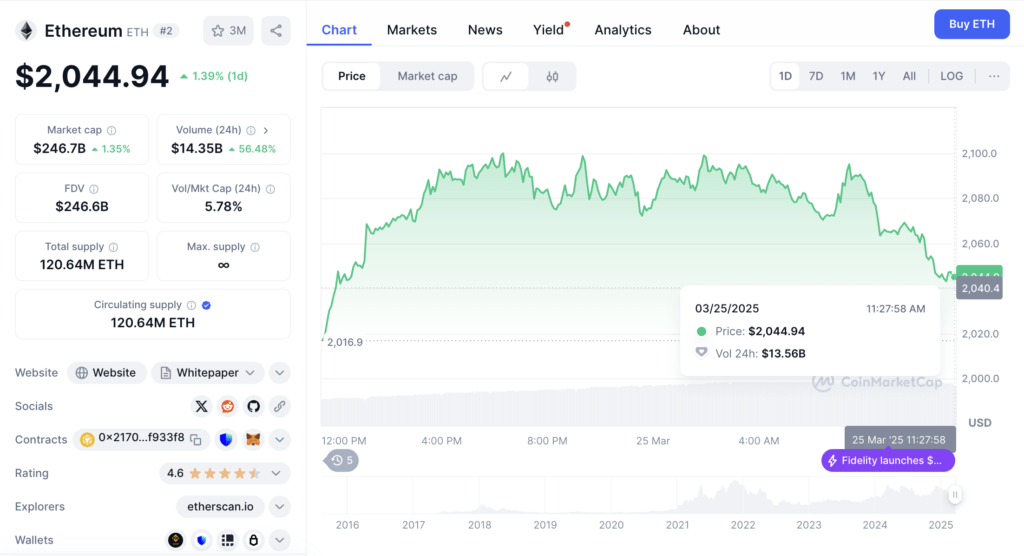
Task: Set chart range to 1M
Action: [848, 76]
